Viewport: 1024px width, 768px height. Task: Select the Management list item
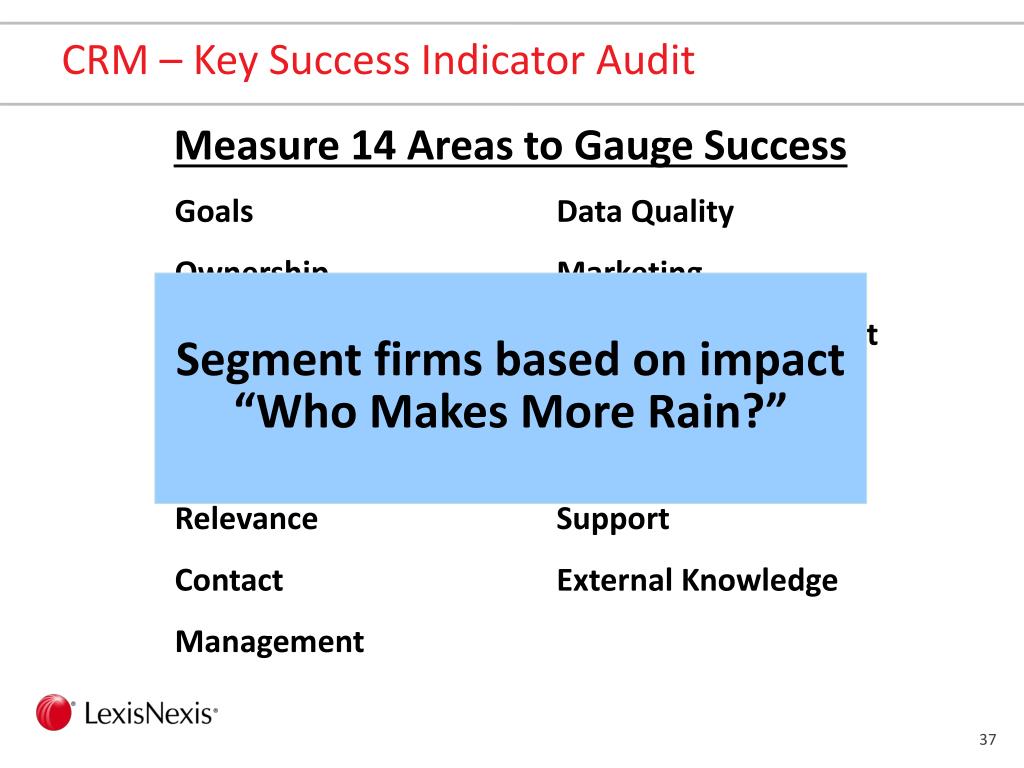[x=270, y=642]
